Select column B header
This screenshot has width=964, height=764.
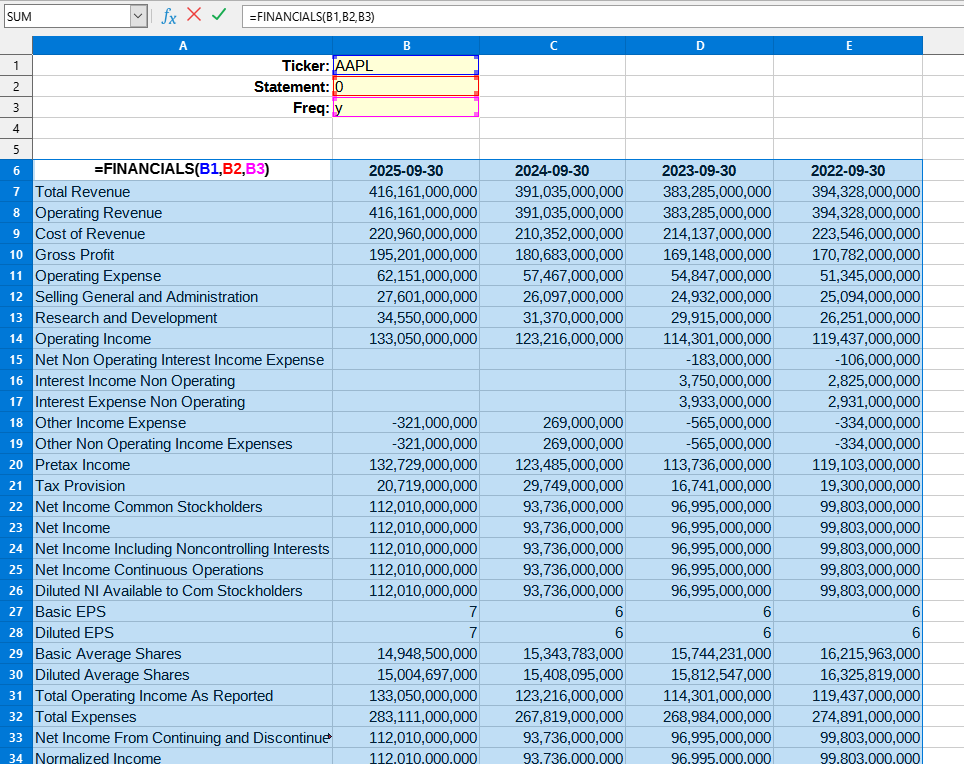point(406,45)
